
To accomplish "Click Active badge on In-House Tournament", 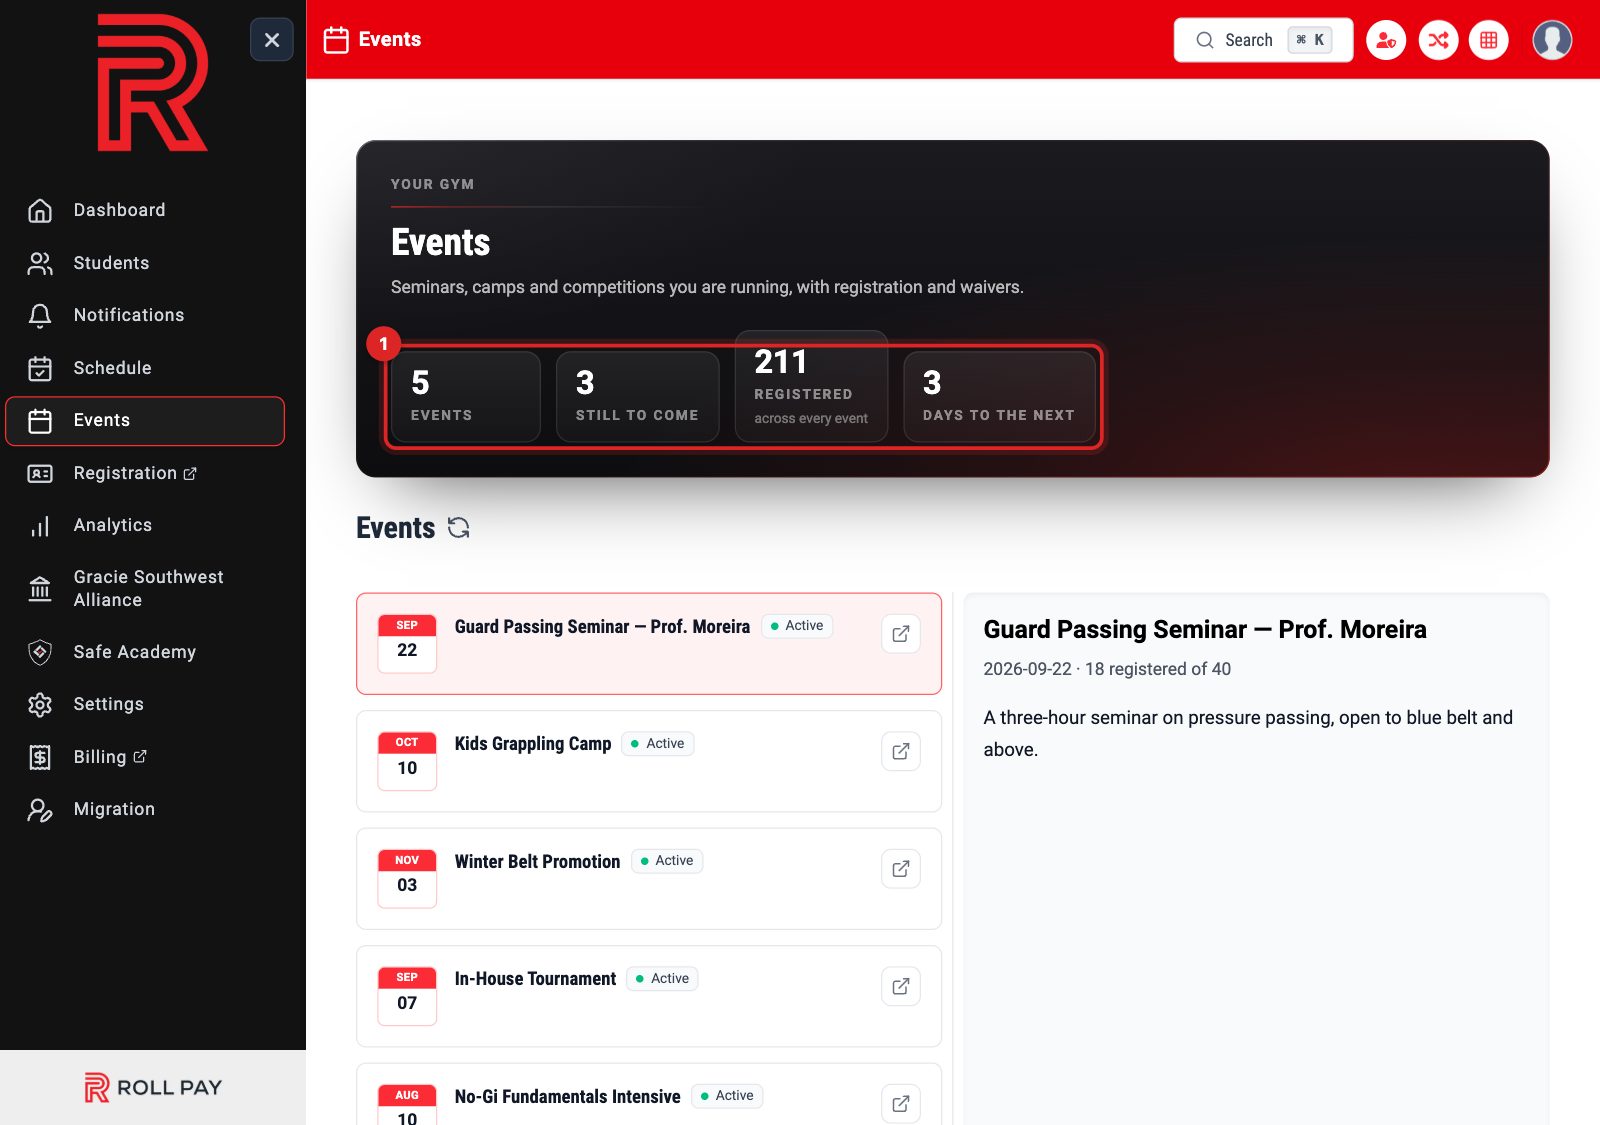I will coord(662,979).
